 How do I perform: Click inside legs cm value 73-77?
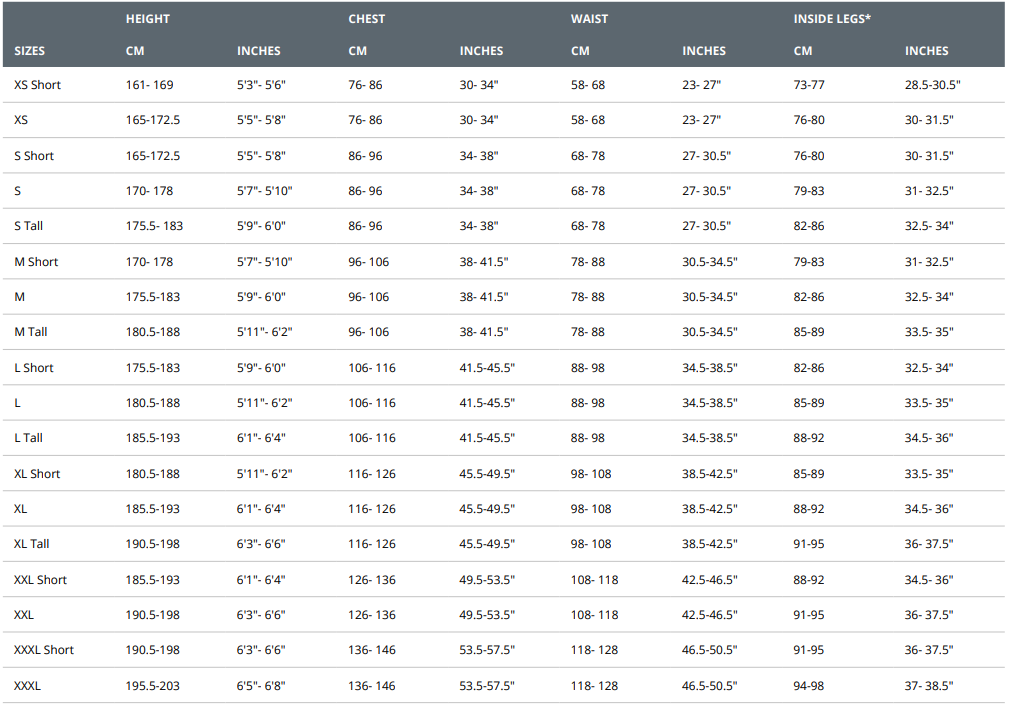pos(809,85)
